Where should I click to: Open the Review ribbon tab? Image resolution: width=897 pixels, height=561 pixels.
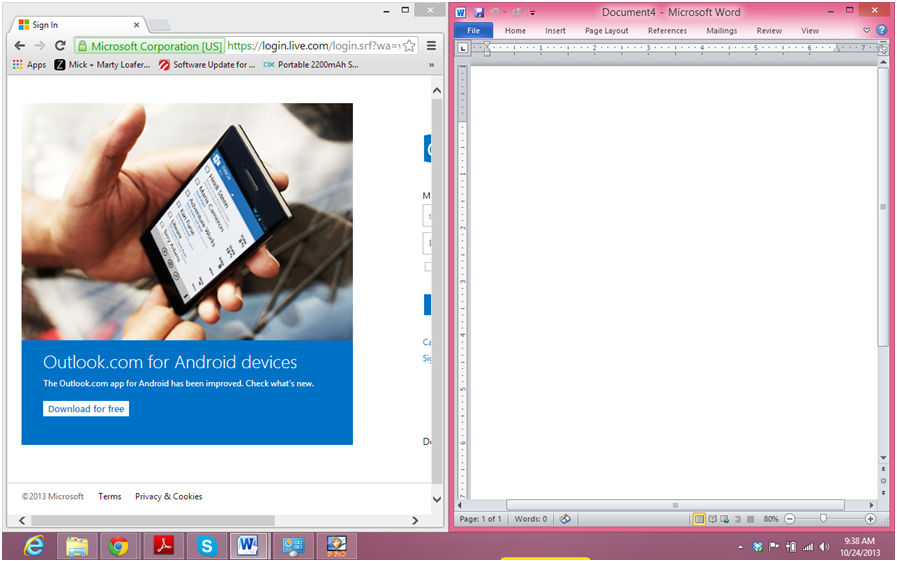[769, 30]
